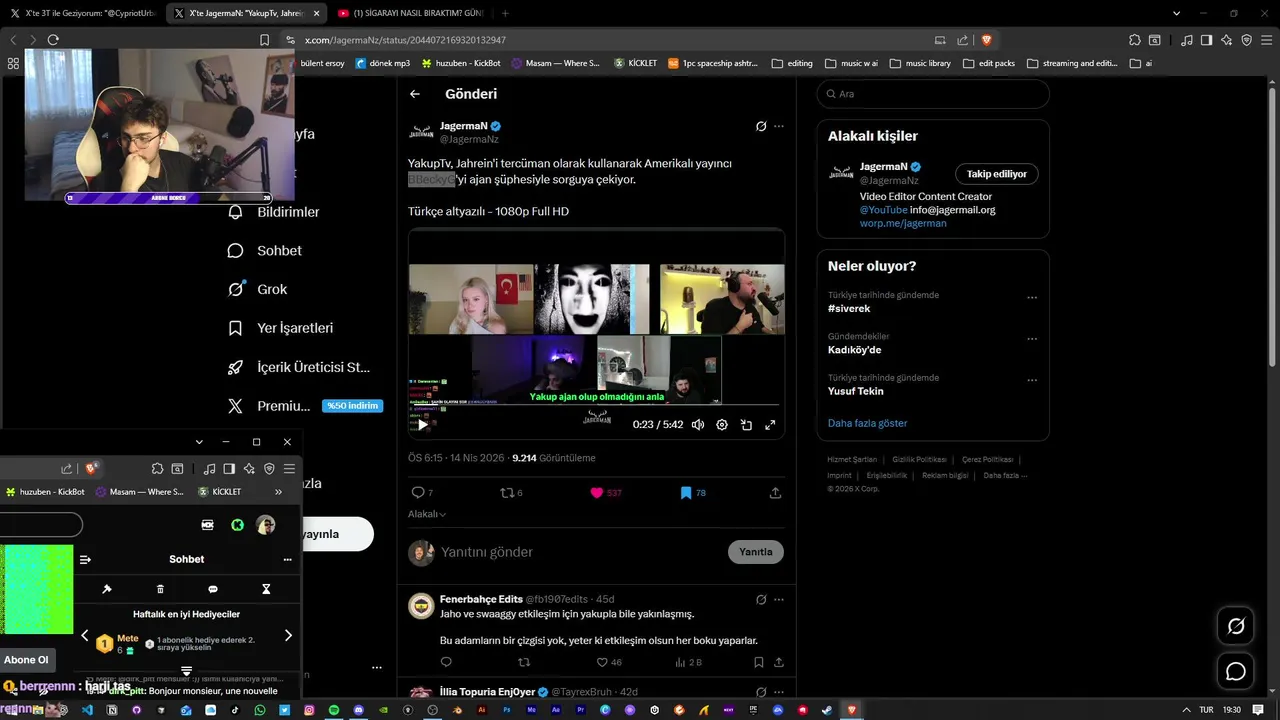Open the streaming and editing bookmark folder
This screenshot has height=720, width=1280.
[1072, 63]
